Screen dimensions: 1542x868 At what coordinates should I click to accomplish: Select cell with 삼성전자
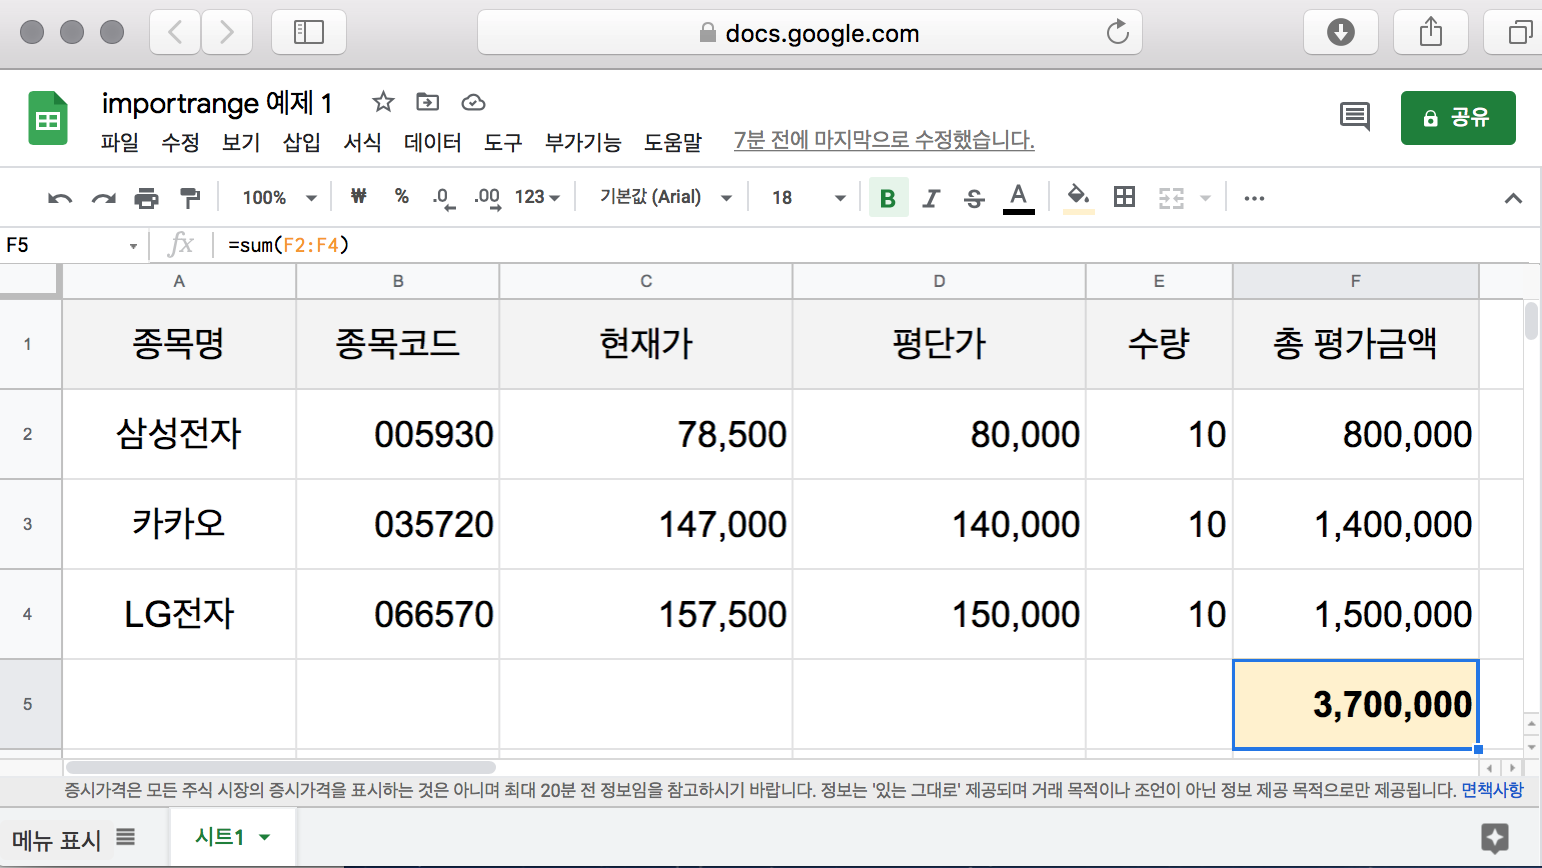pos(179,434)
